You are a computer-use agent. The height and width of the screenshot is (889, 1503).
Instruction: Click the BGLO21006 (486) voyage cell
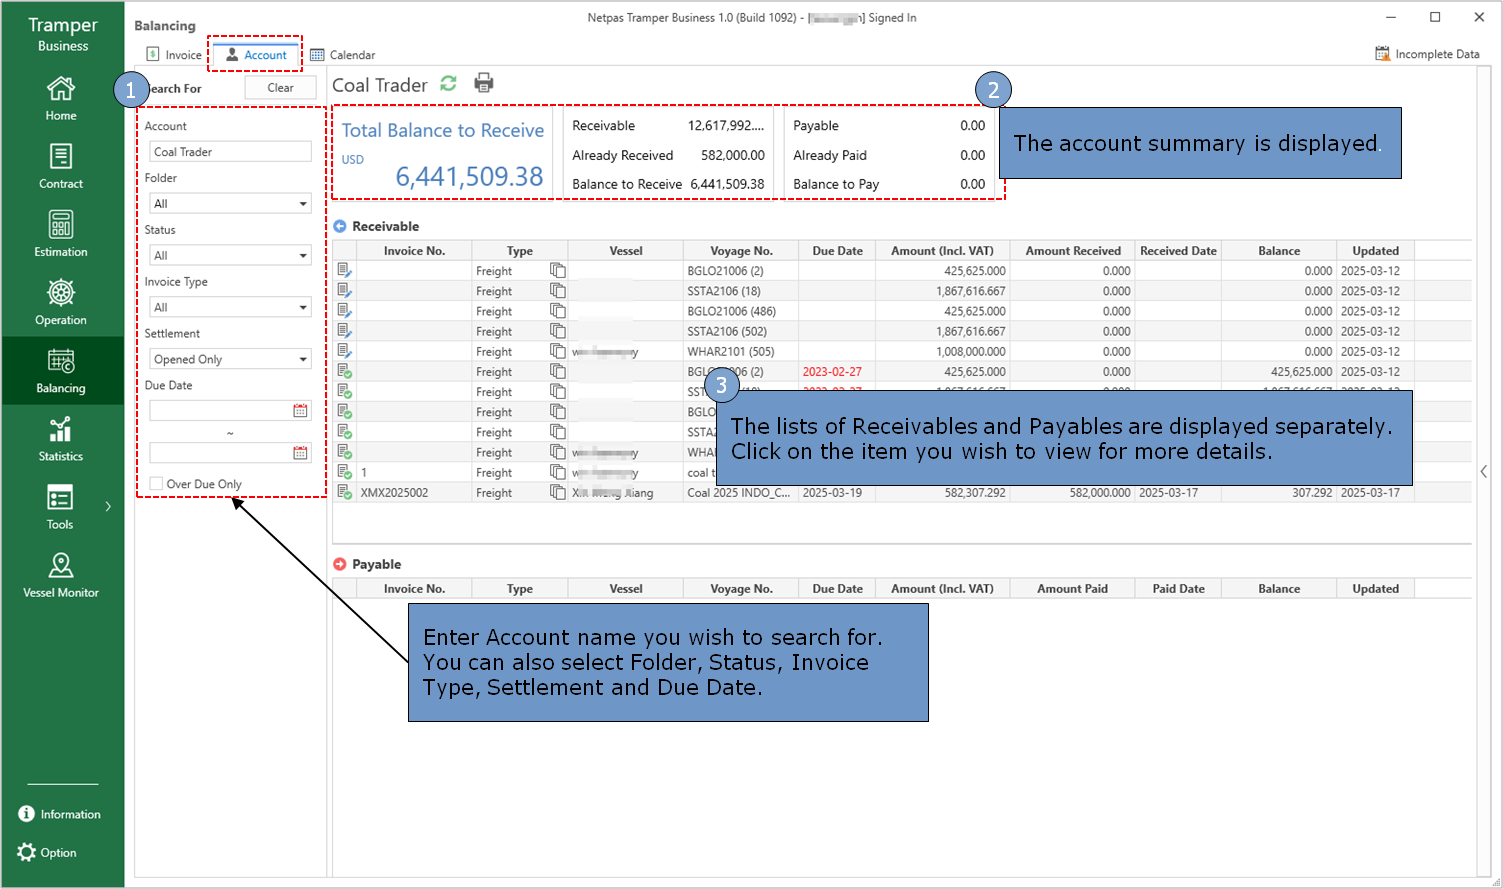741,312
